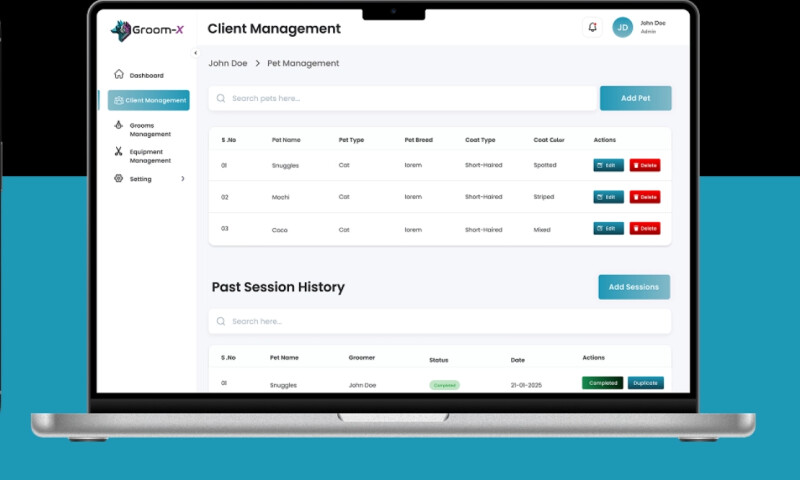Click the Dashboard home icon
This screenshot has height=480, width=800.
pos(119,75)
